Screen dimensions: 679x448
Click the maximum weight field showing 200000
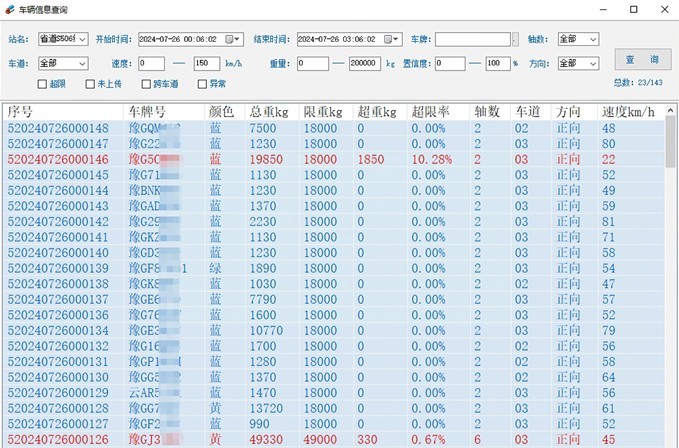pos(363,63)
